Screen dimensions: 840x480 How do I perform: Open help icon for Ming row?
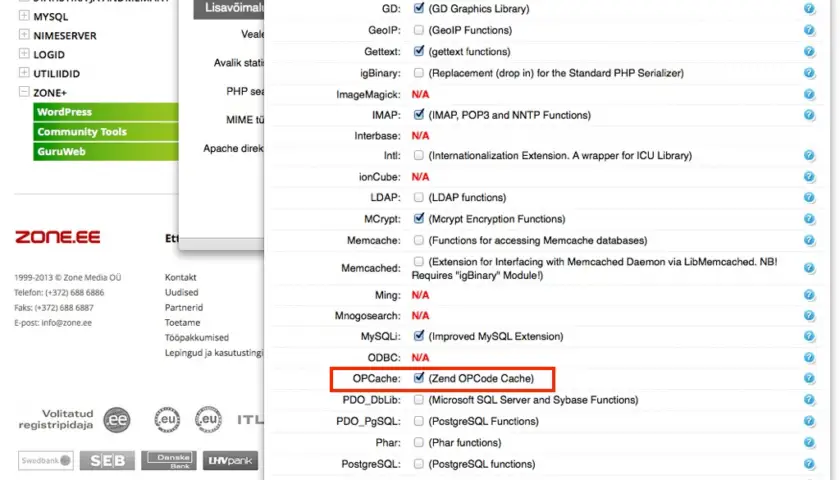809,295
